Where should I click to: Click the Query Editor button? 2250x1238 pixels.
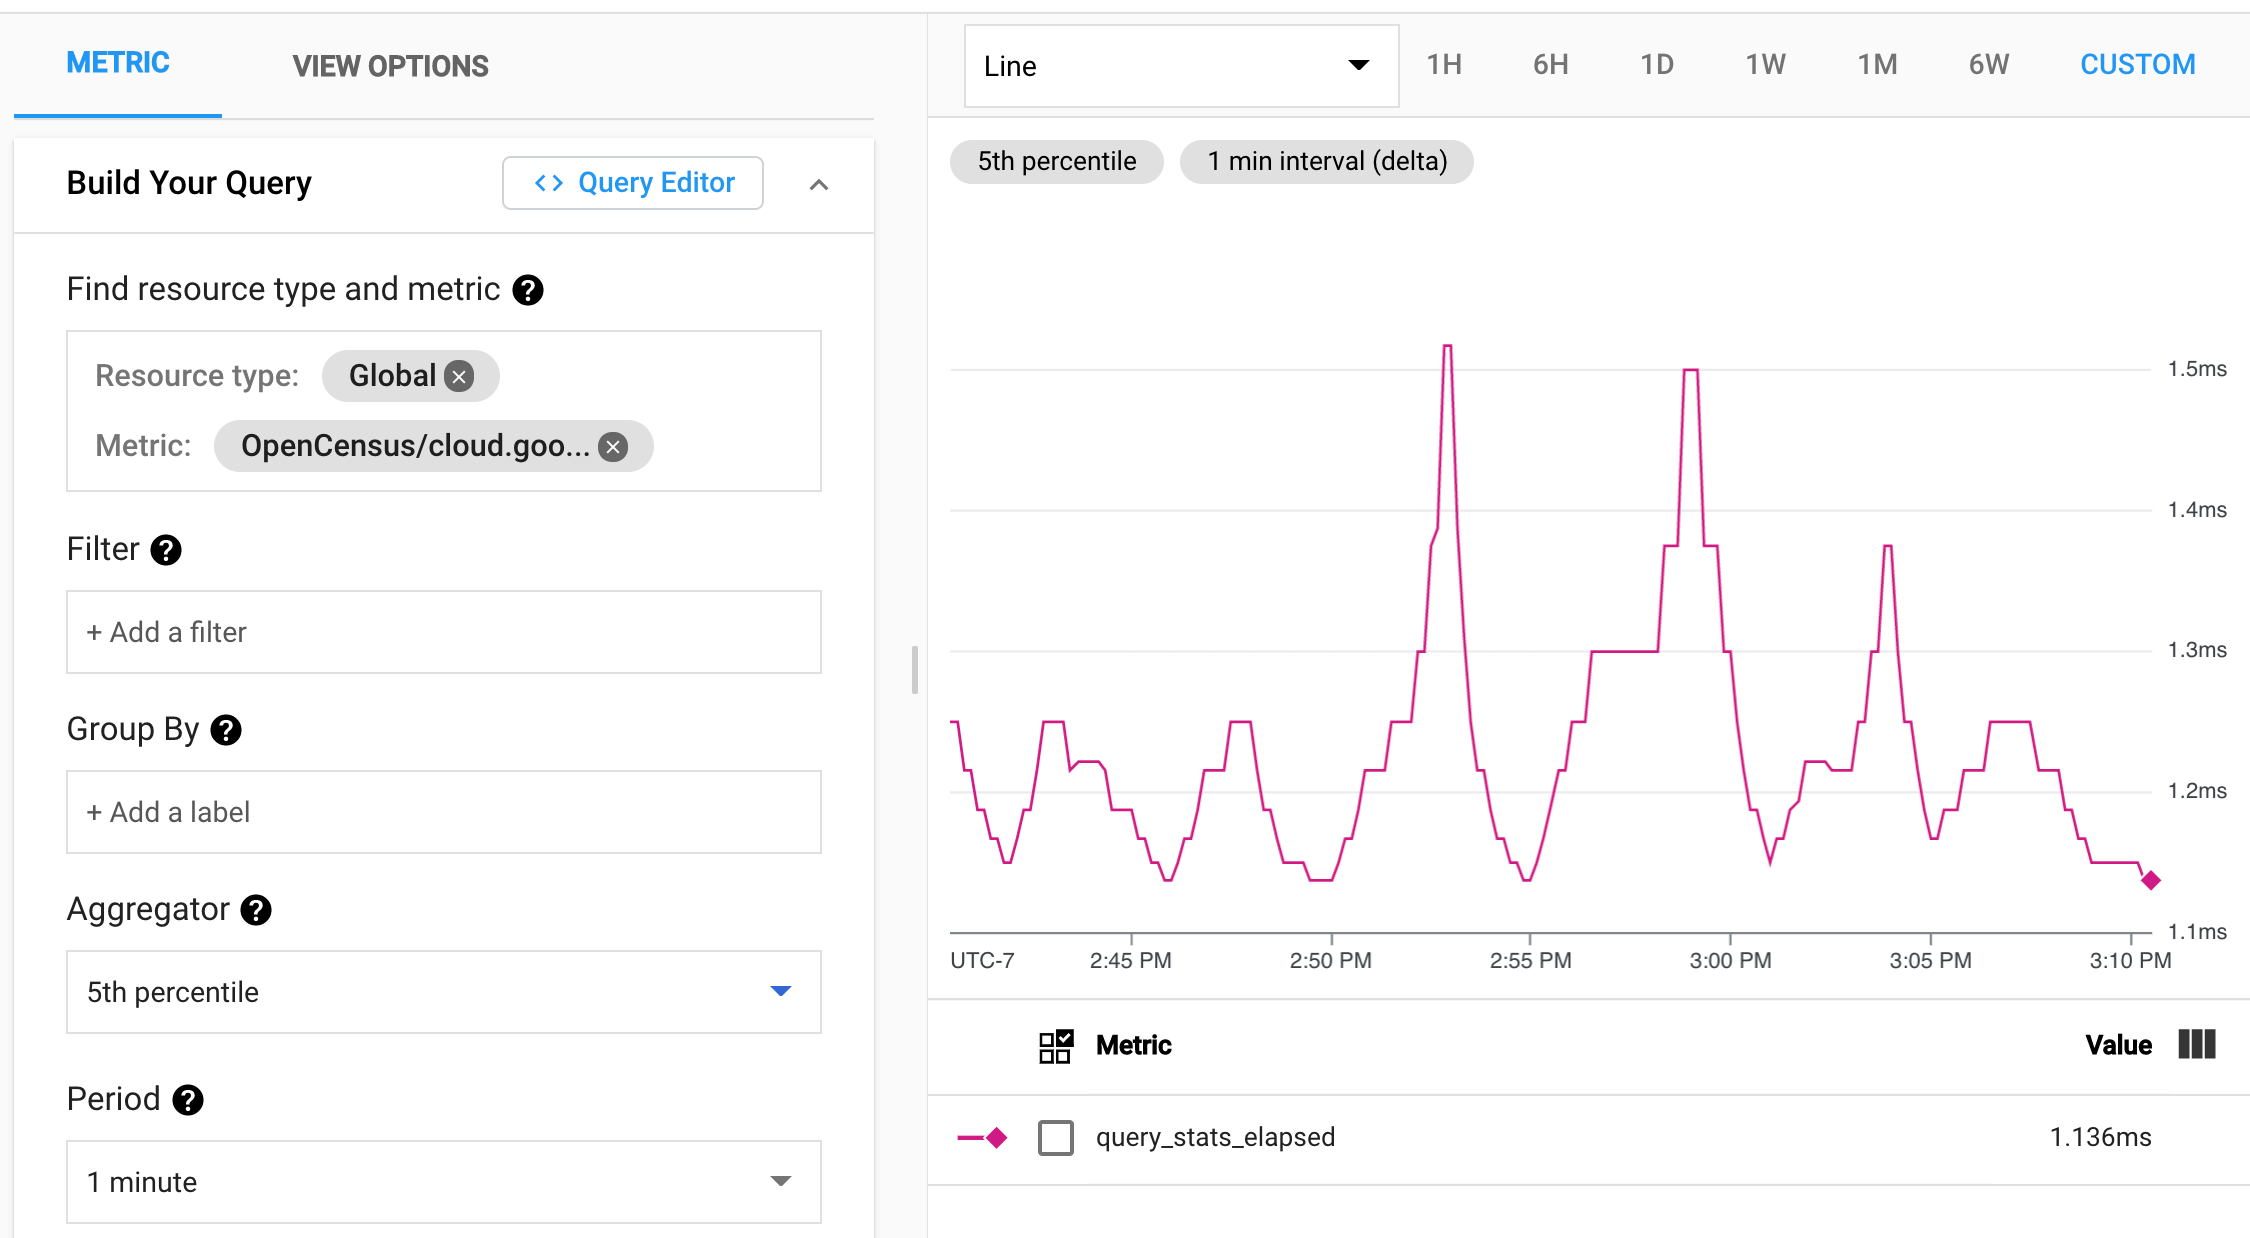[636, 183]
